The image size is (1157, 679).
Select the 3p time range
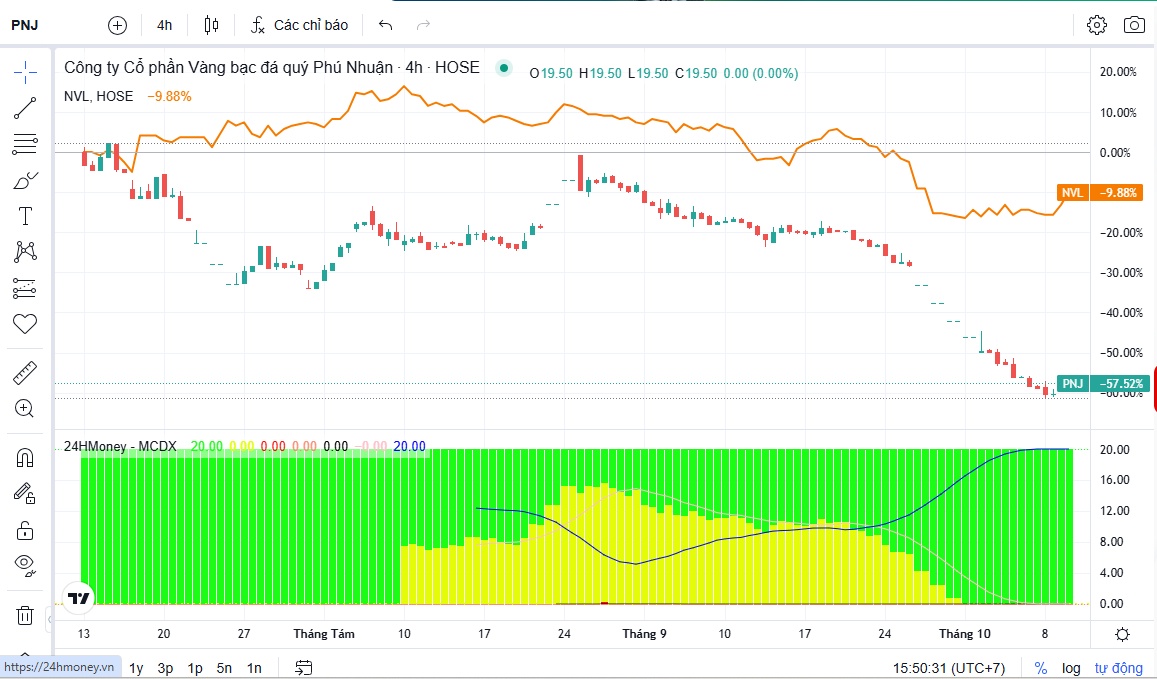click(165, 668)
